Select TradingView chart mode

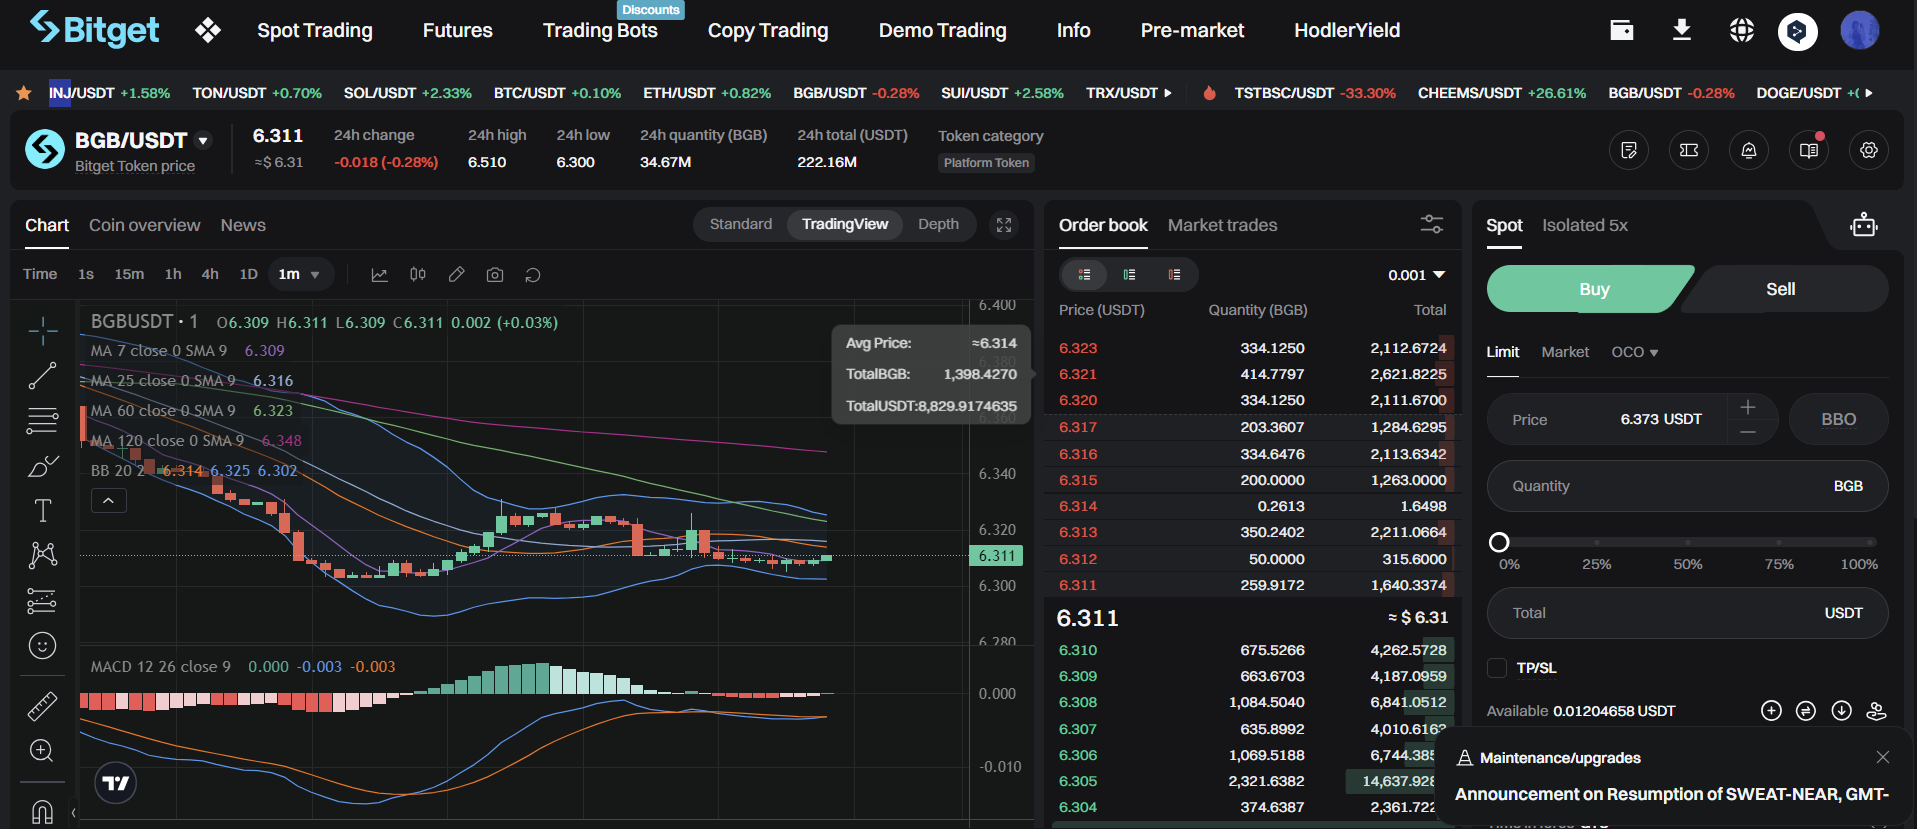click(x=845, y=224)
